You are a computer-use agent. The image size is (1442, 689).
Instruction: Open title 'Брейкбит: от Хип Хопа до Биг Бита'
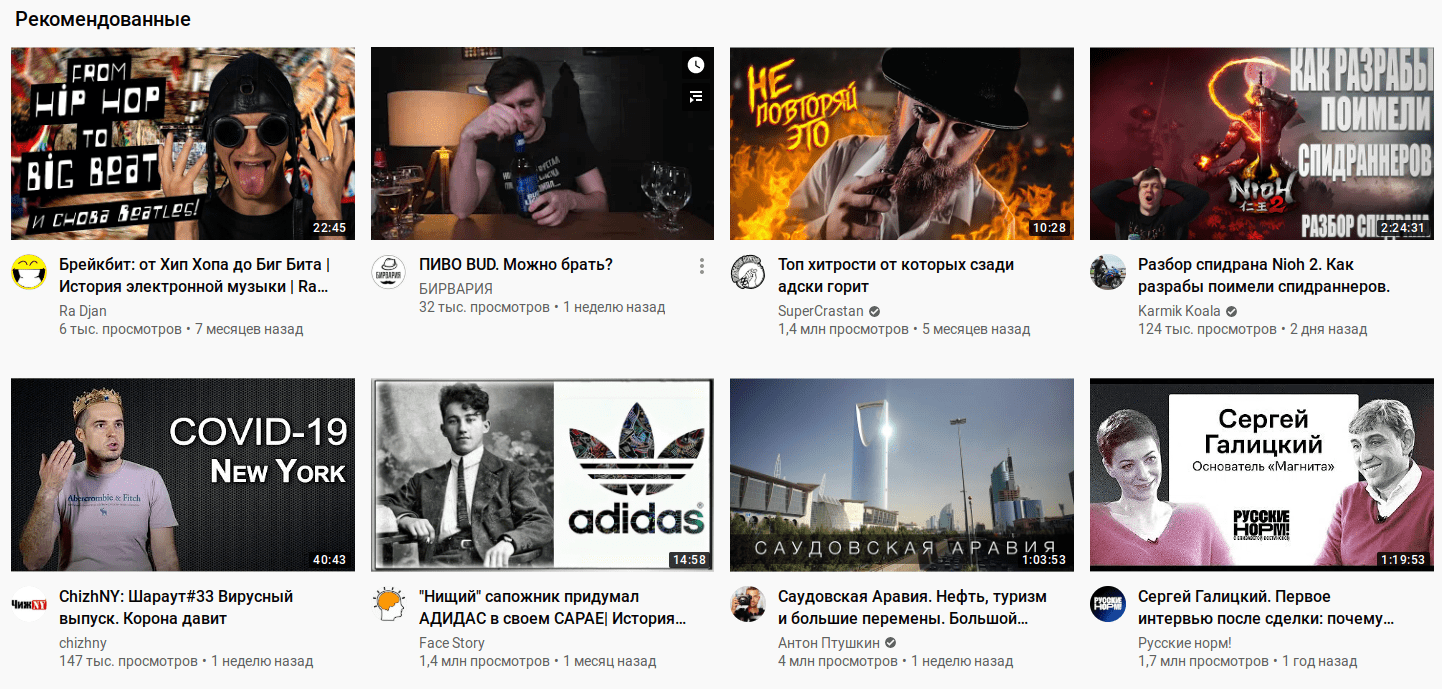point(194,276)
